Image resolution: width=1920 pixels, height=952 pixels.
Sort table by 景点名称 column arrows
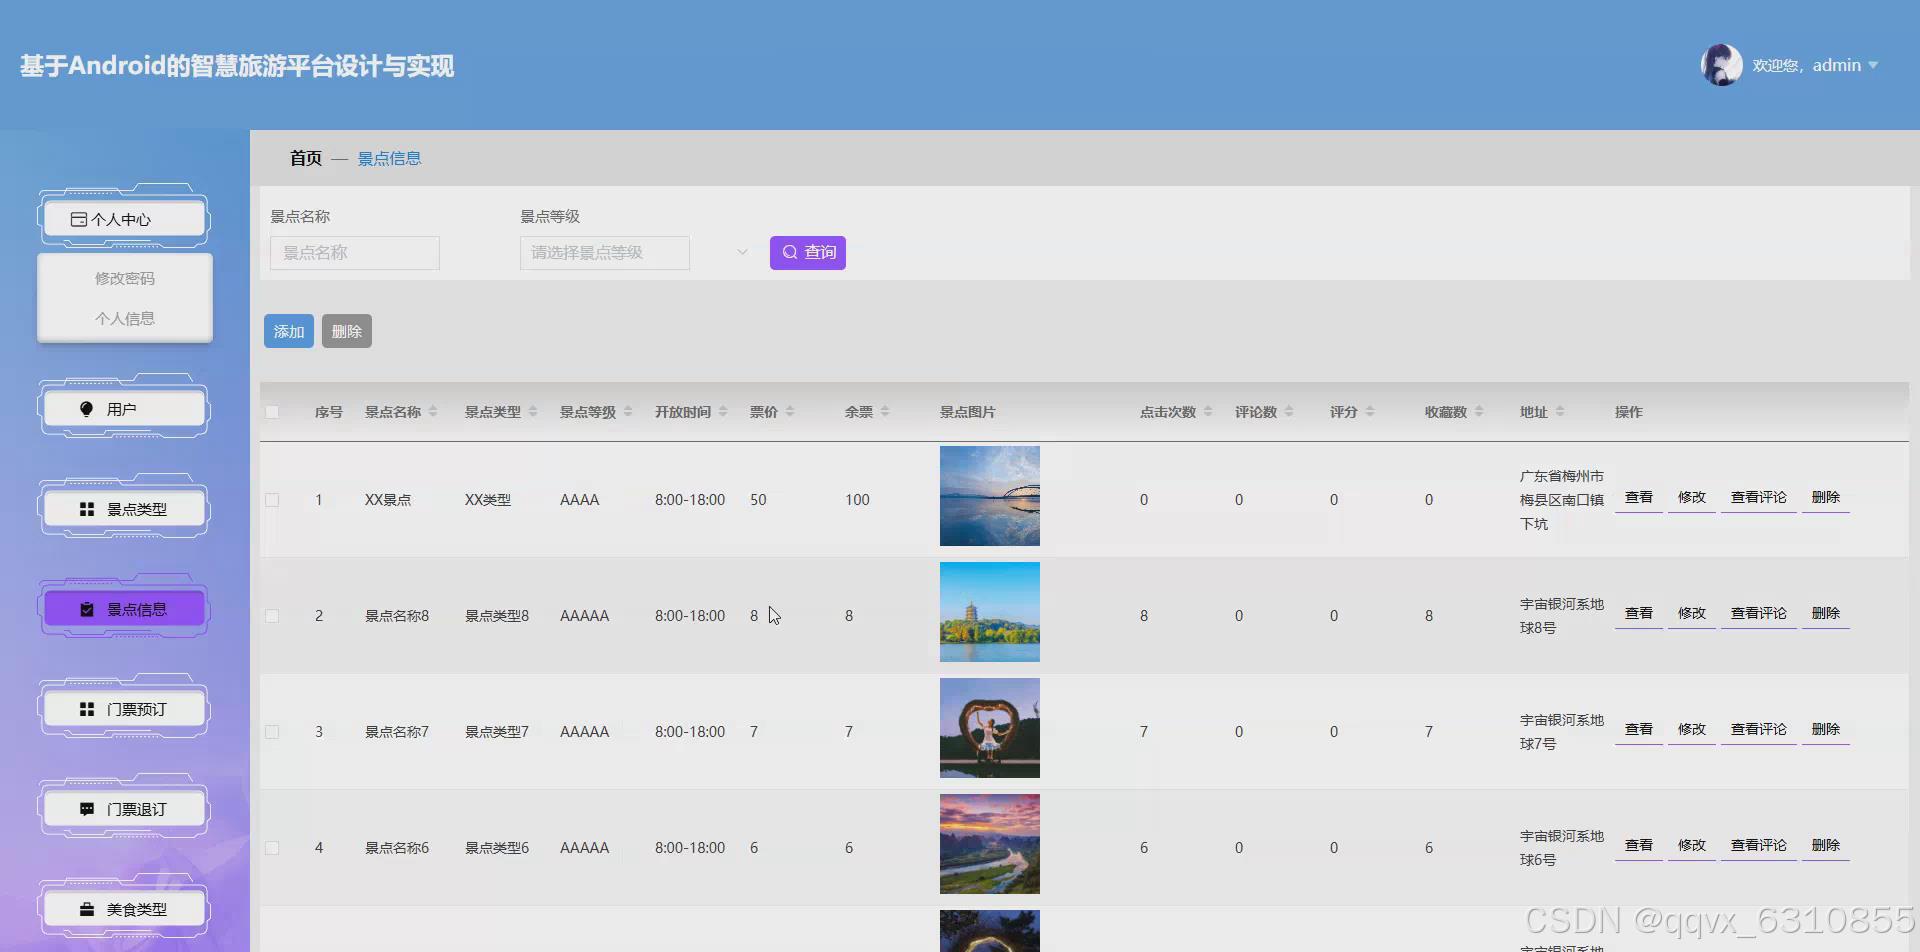[x=433, y=412]
